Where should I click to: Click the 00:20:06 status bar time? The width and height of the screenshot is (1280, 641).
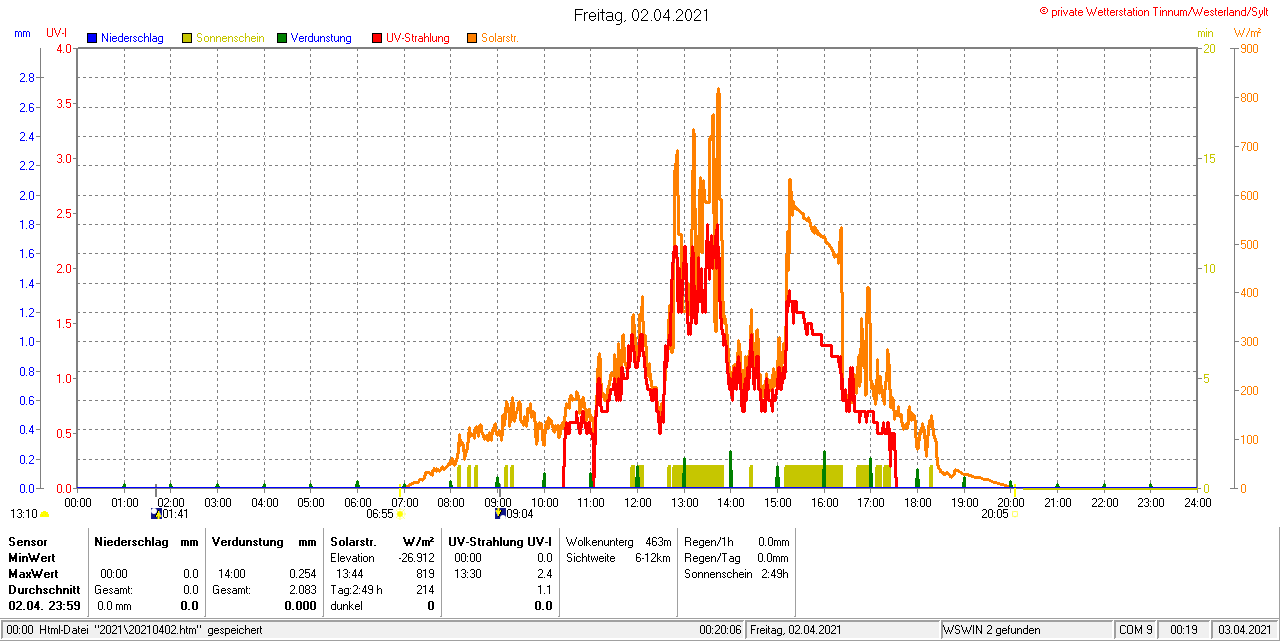[720, 630]
